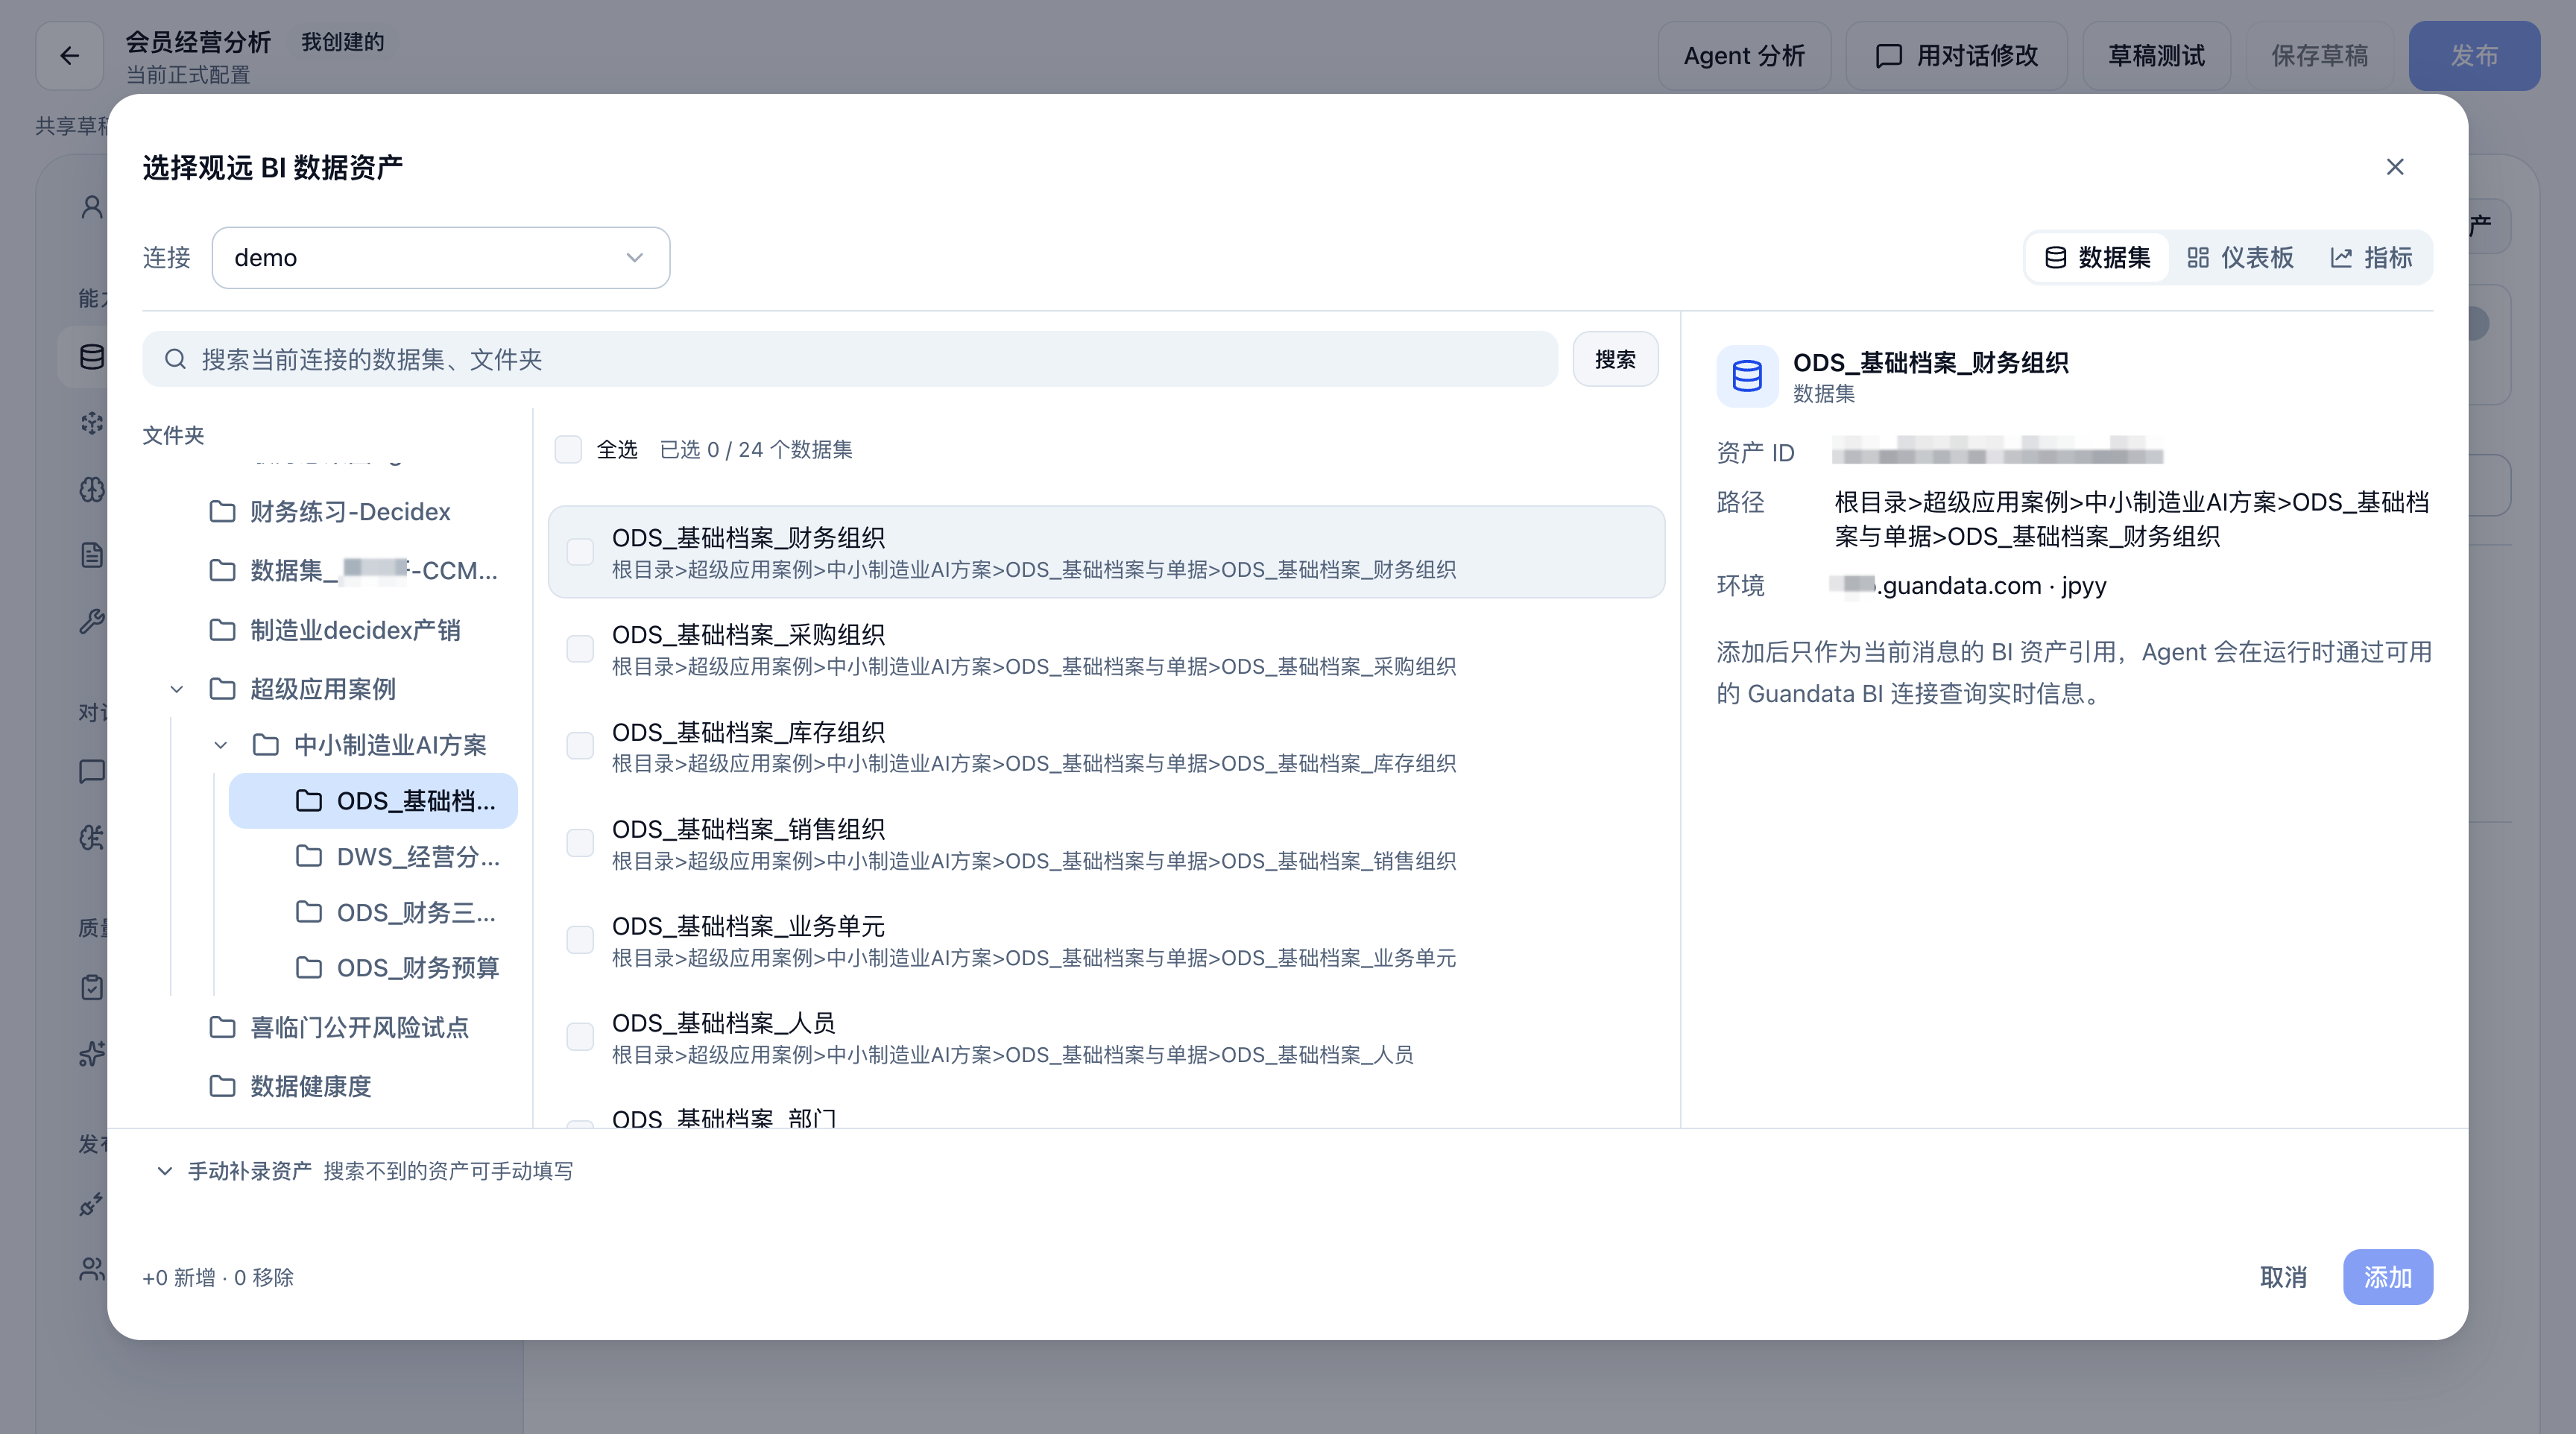Screen dimensions: 2576x1434
Task: Switch to the 指标 tab
Action: tap(2371, 258)
